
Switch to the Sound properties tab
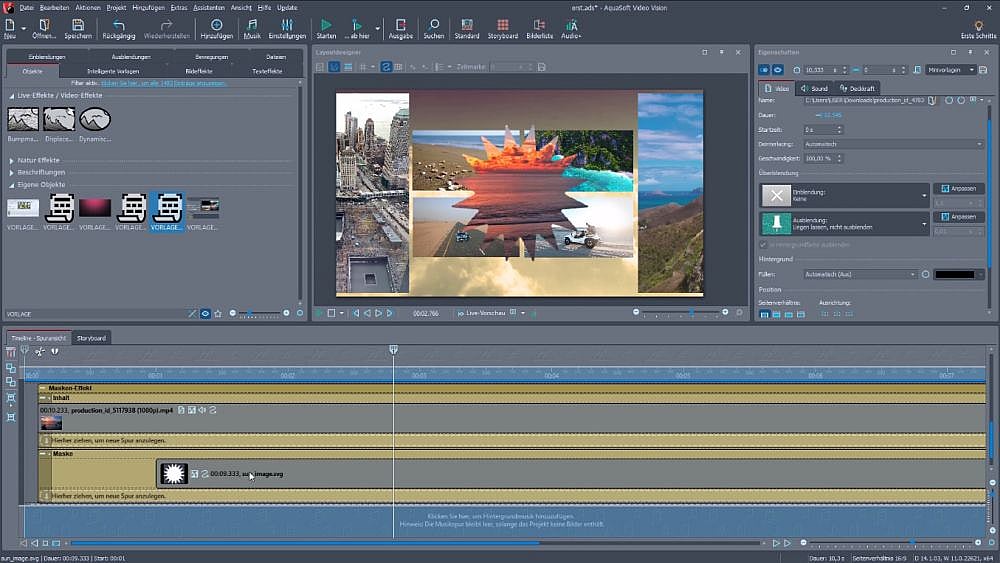815,88
